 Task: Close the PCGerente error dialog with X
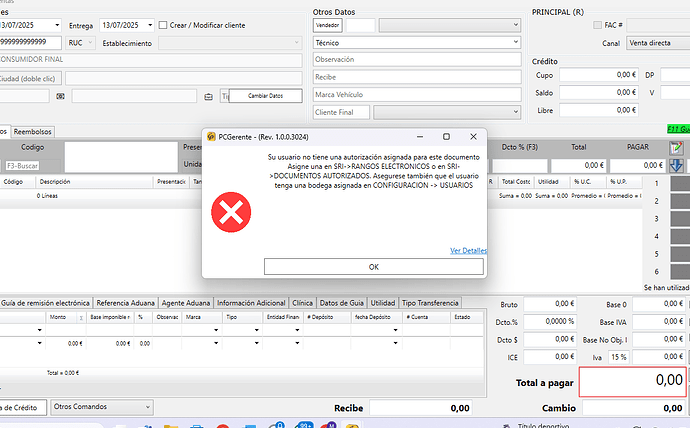(473, 137)
